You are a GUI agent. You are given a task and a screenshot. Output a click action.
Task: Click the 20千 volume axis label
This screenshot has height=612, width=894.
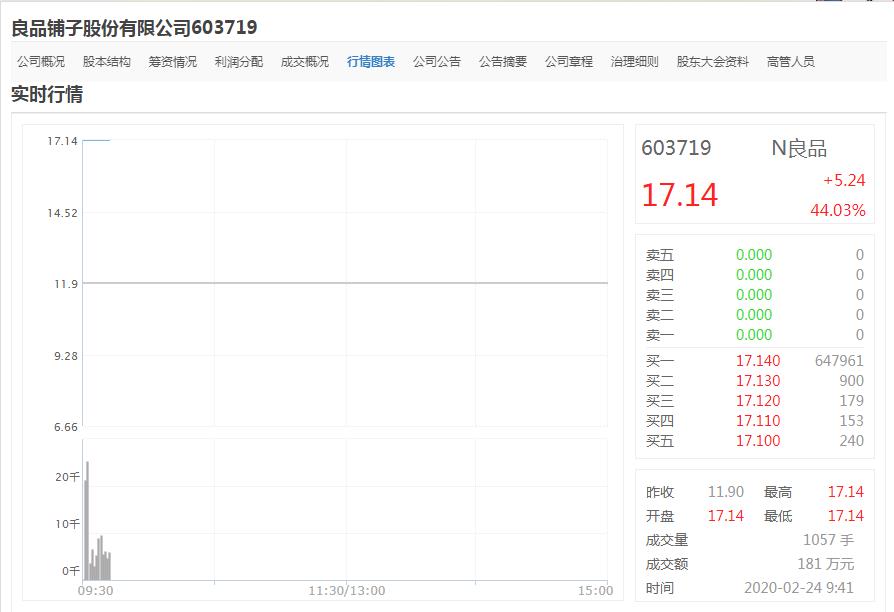click(x=67, y=477)
